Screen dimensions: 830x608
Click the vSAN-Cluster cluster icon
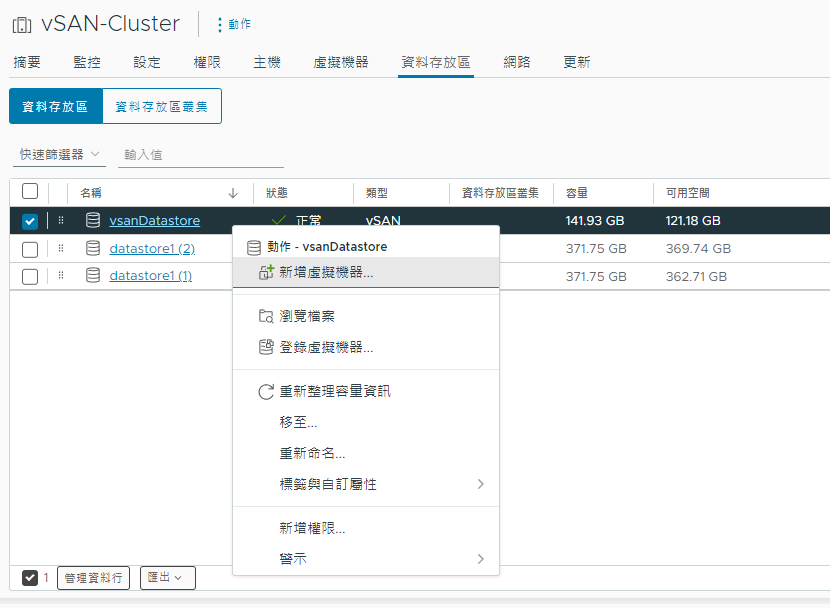click(22, 24)
